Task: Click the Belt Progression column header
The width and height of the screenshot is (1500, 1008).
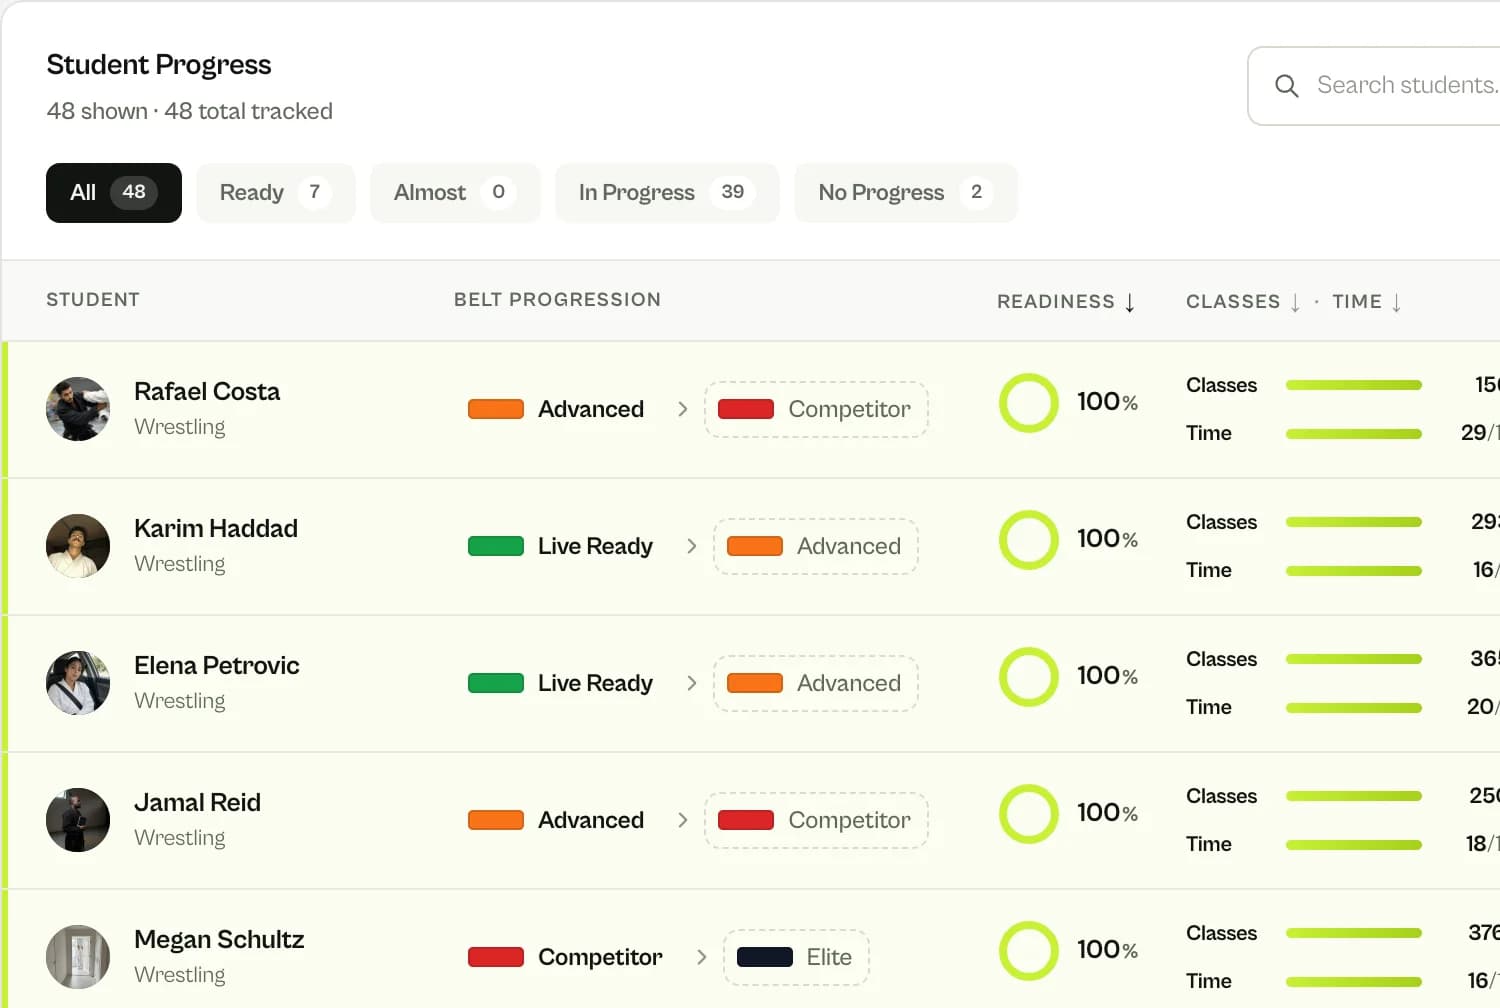Action: tap(557, 300)
